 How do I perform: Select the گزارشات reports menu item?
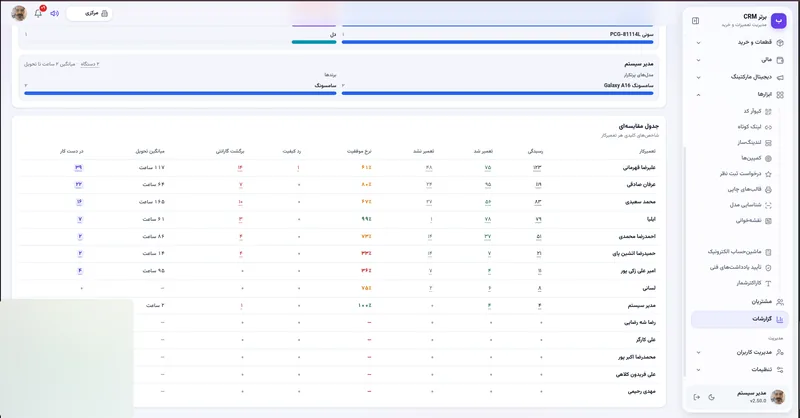(740, 319)
